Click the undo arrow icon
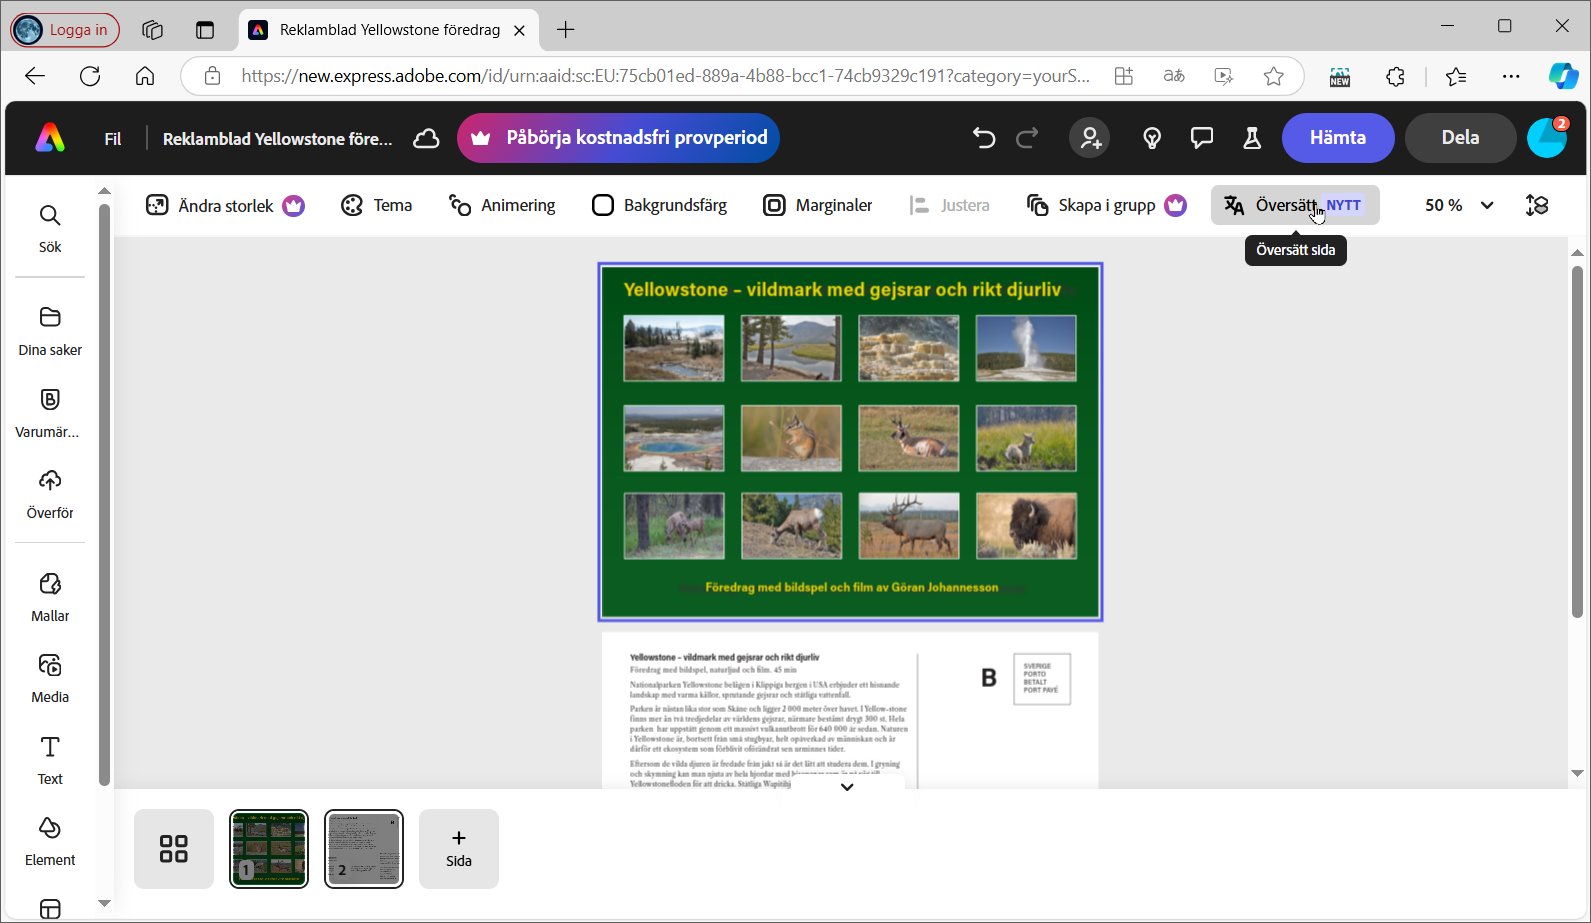 tap(984, 138)
